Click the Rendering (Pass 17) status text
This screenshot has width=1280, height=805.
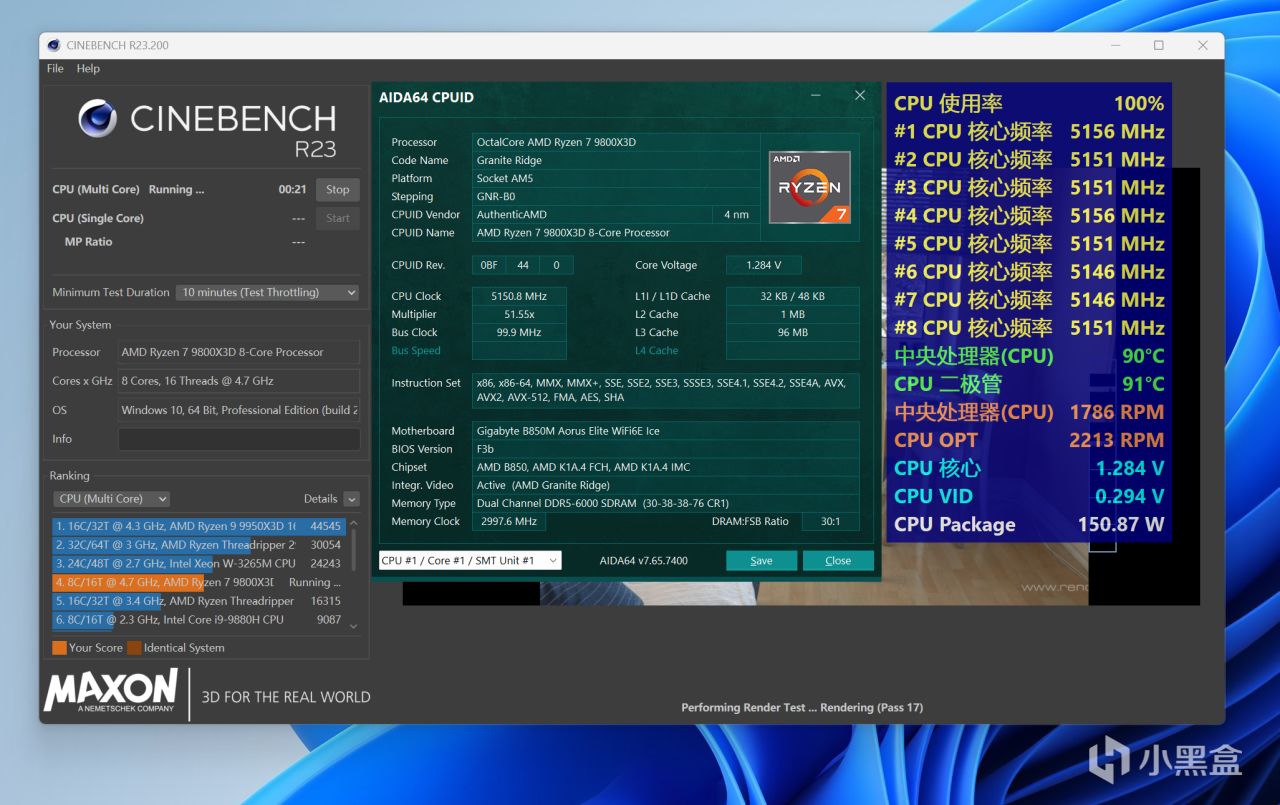(x=872, y=708)
